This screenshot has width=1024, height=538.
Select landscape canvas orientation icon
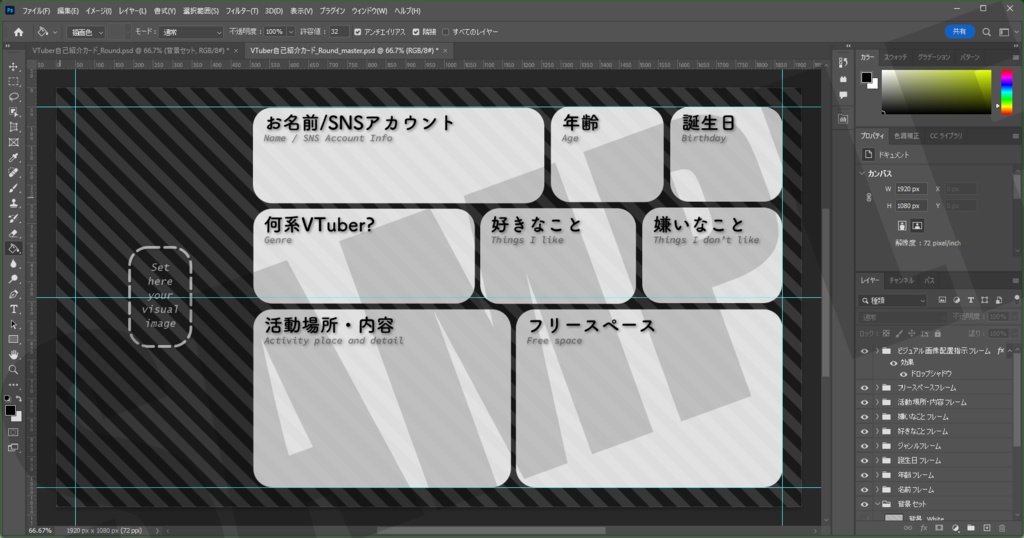(917, 226)
